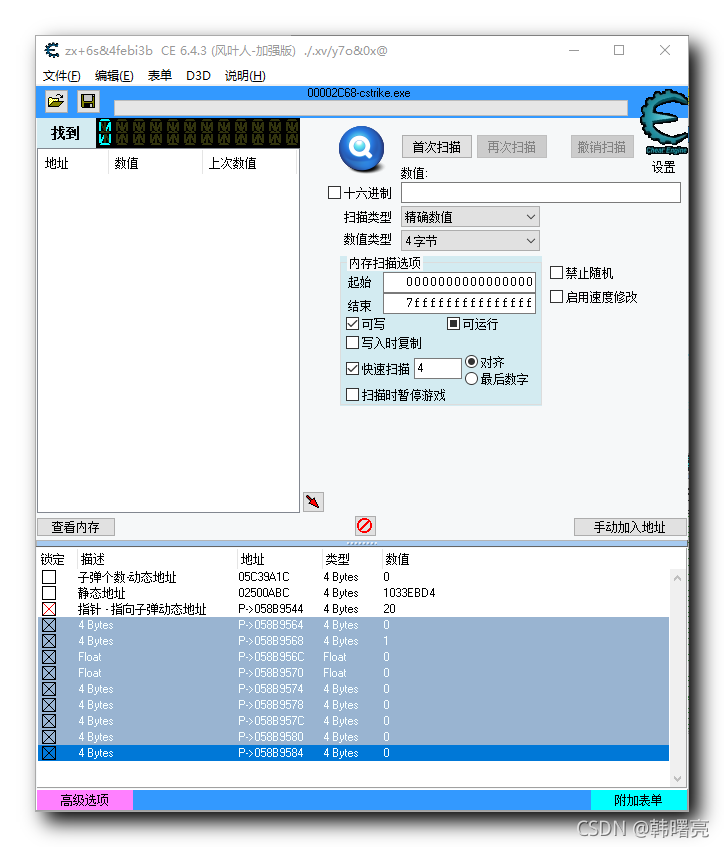Click add address manually (手动加入地址) button

(630, 527)
